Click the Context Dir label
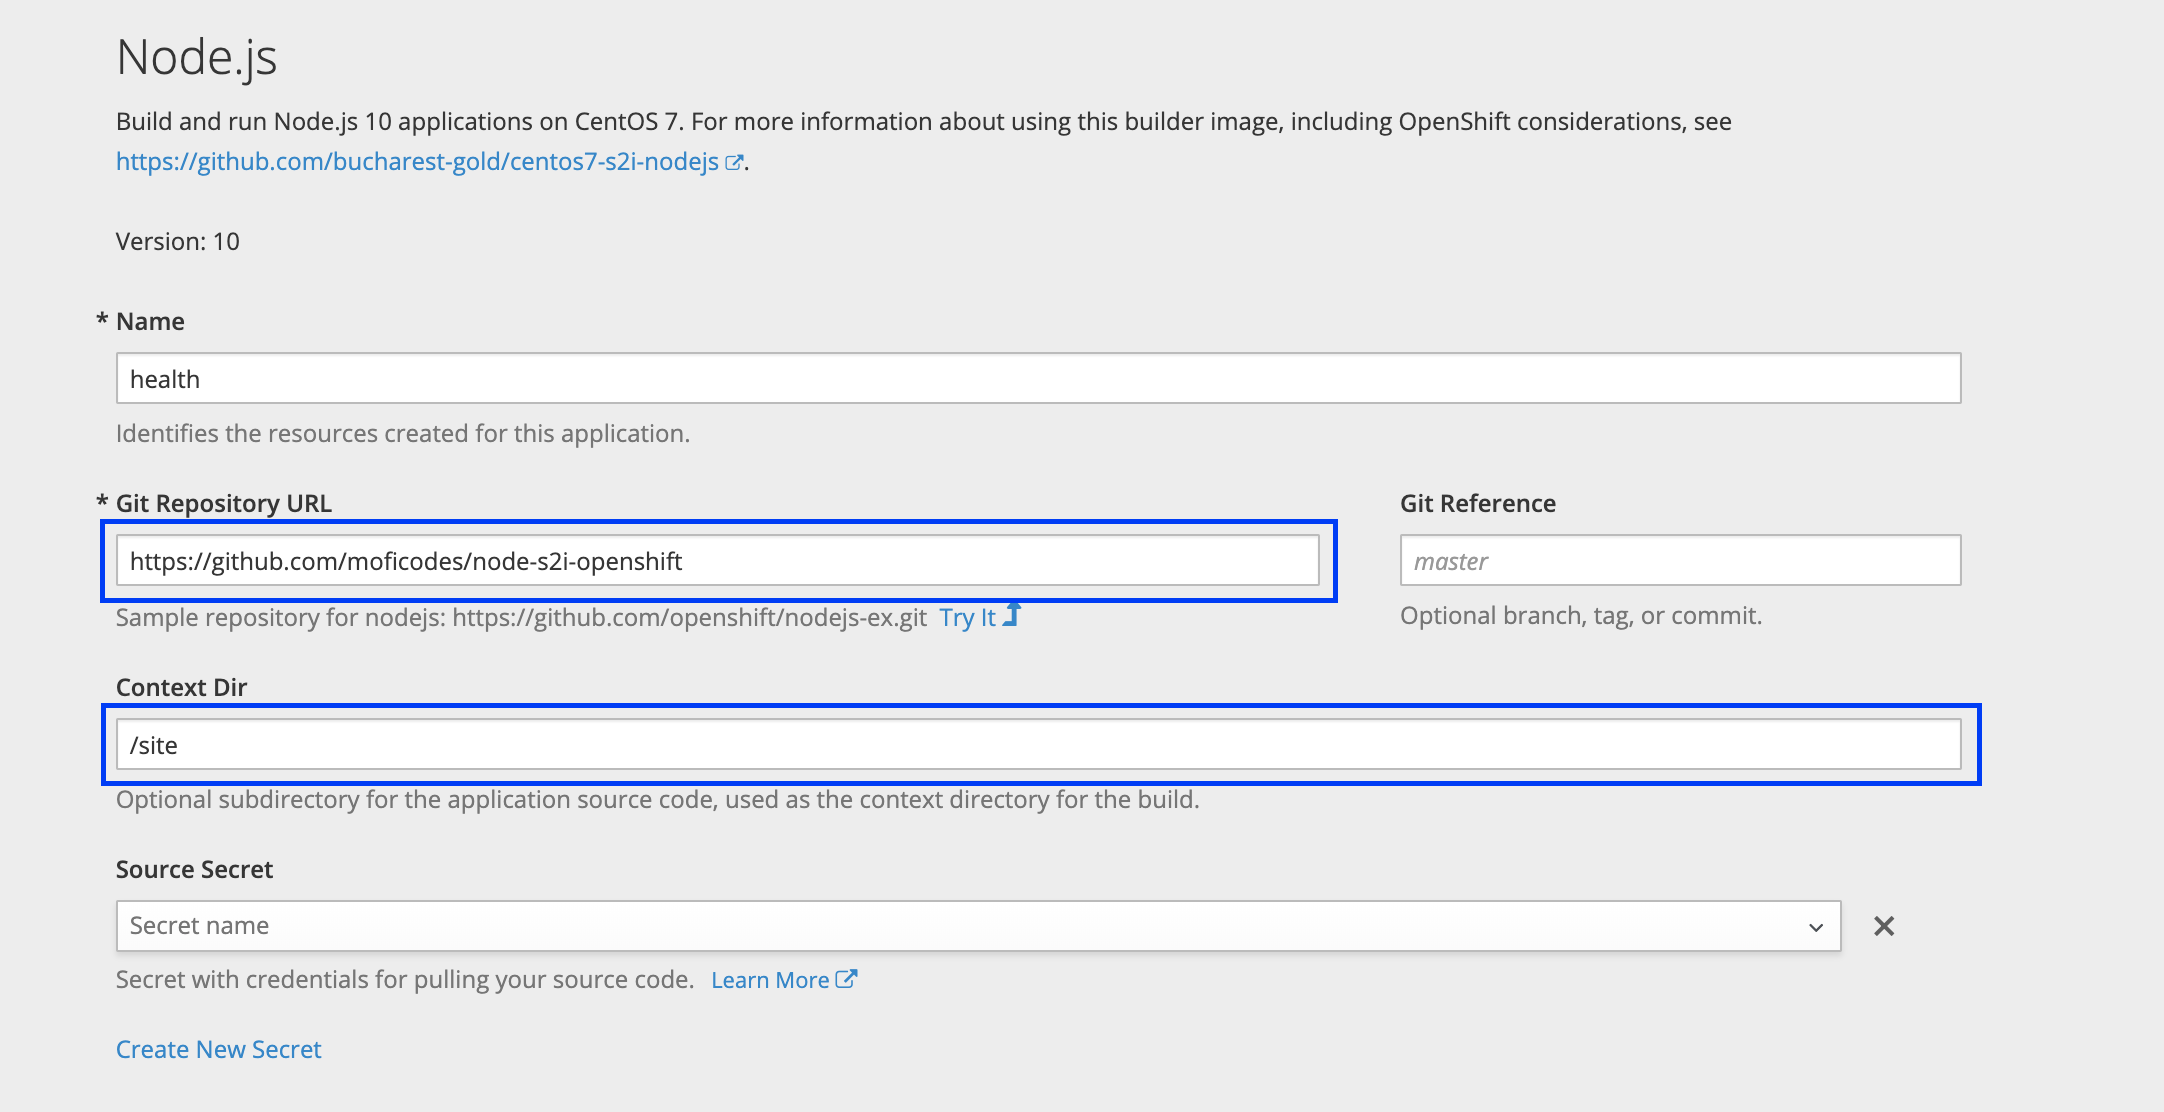2164x1112 pixels. (x=181, y=688)
